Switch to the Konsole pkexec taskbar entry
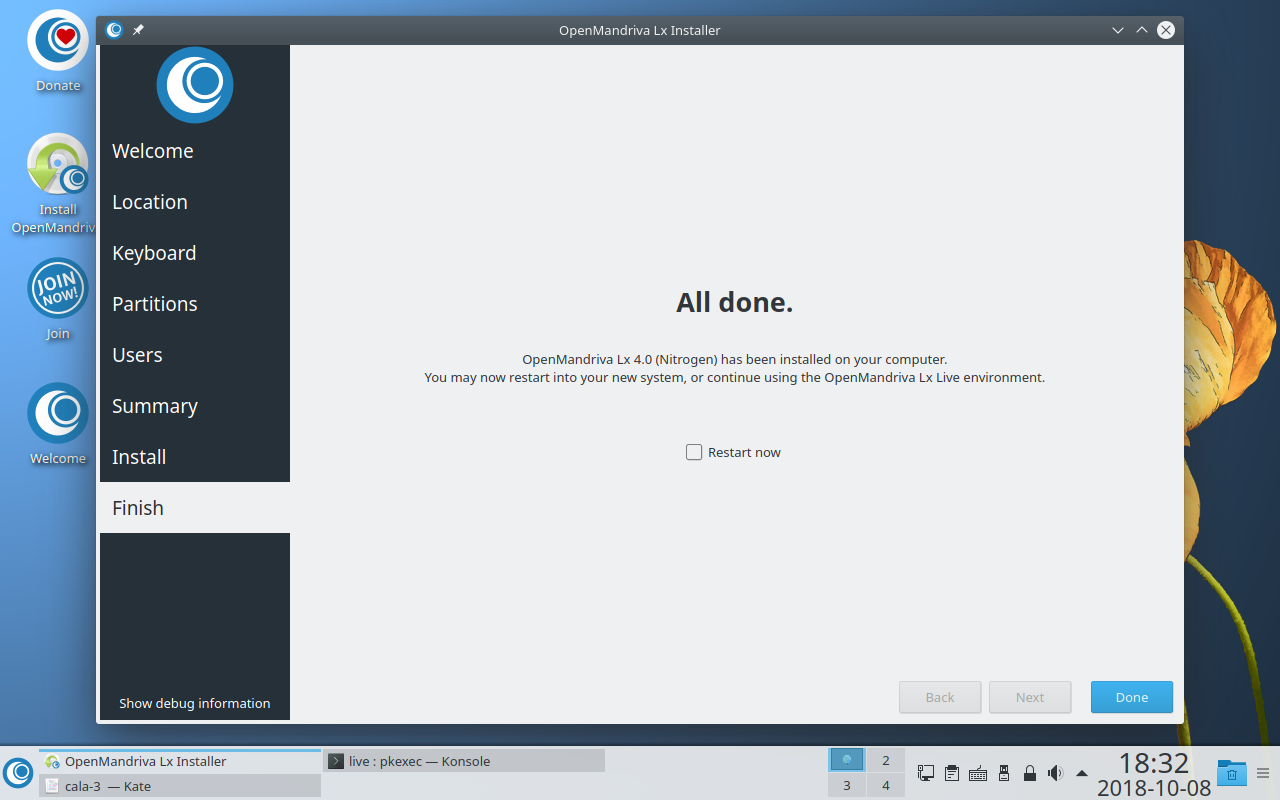Viewport: 1280px width, 800px height. click(465, 761)
